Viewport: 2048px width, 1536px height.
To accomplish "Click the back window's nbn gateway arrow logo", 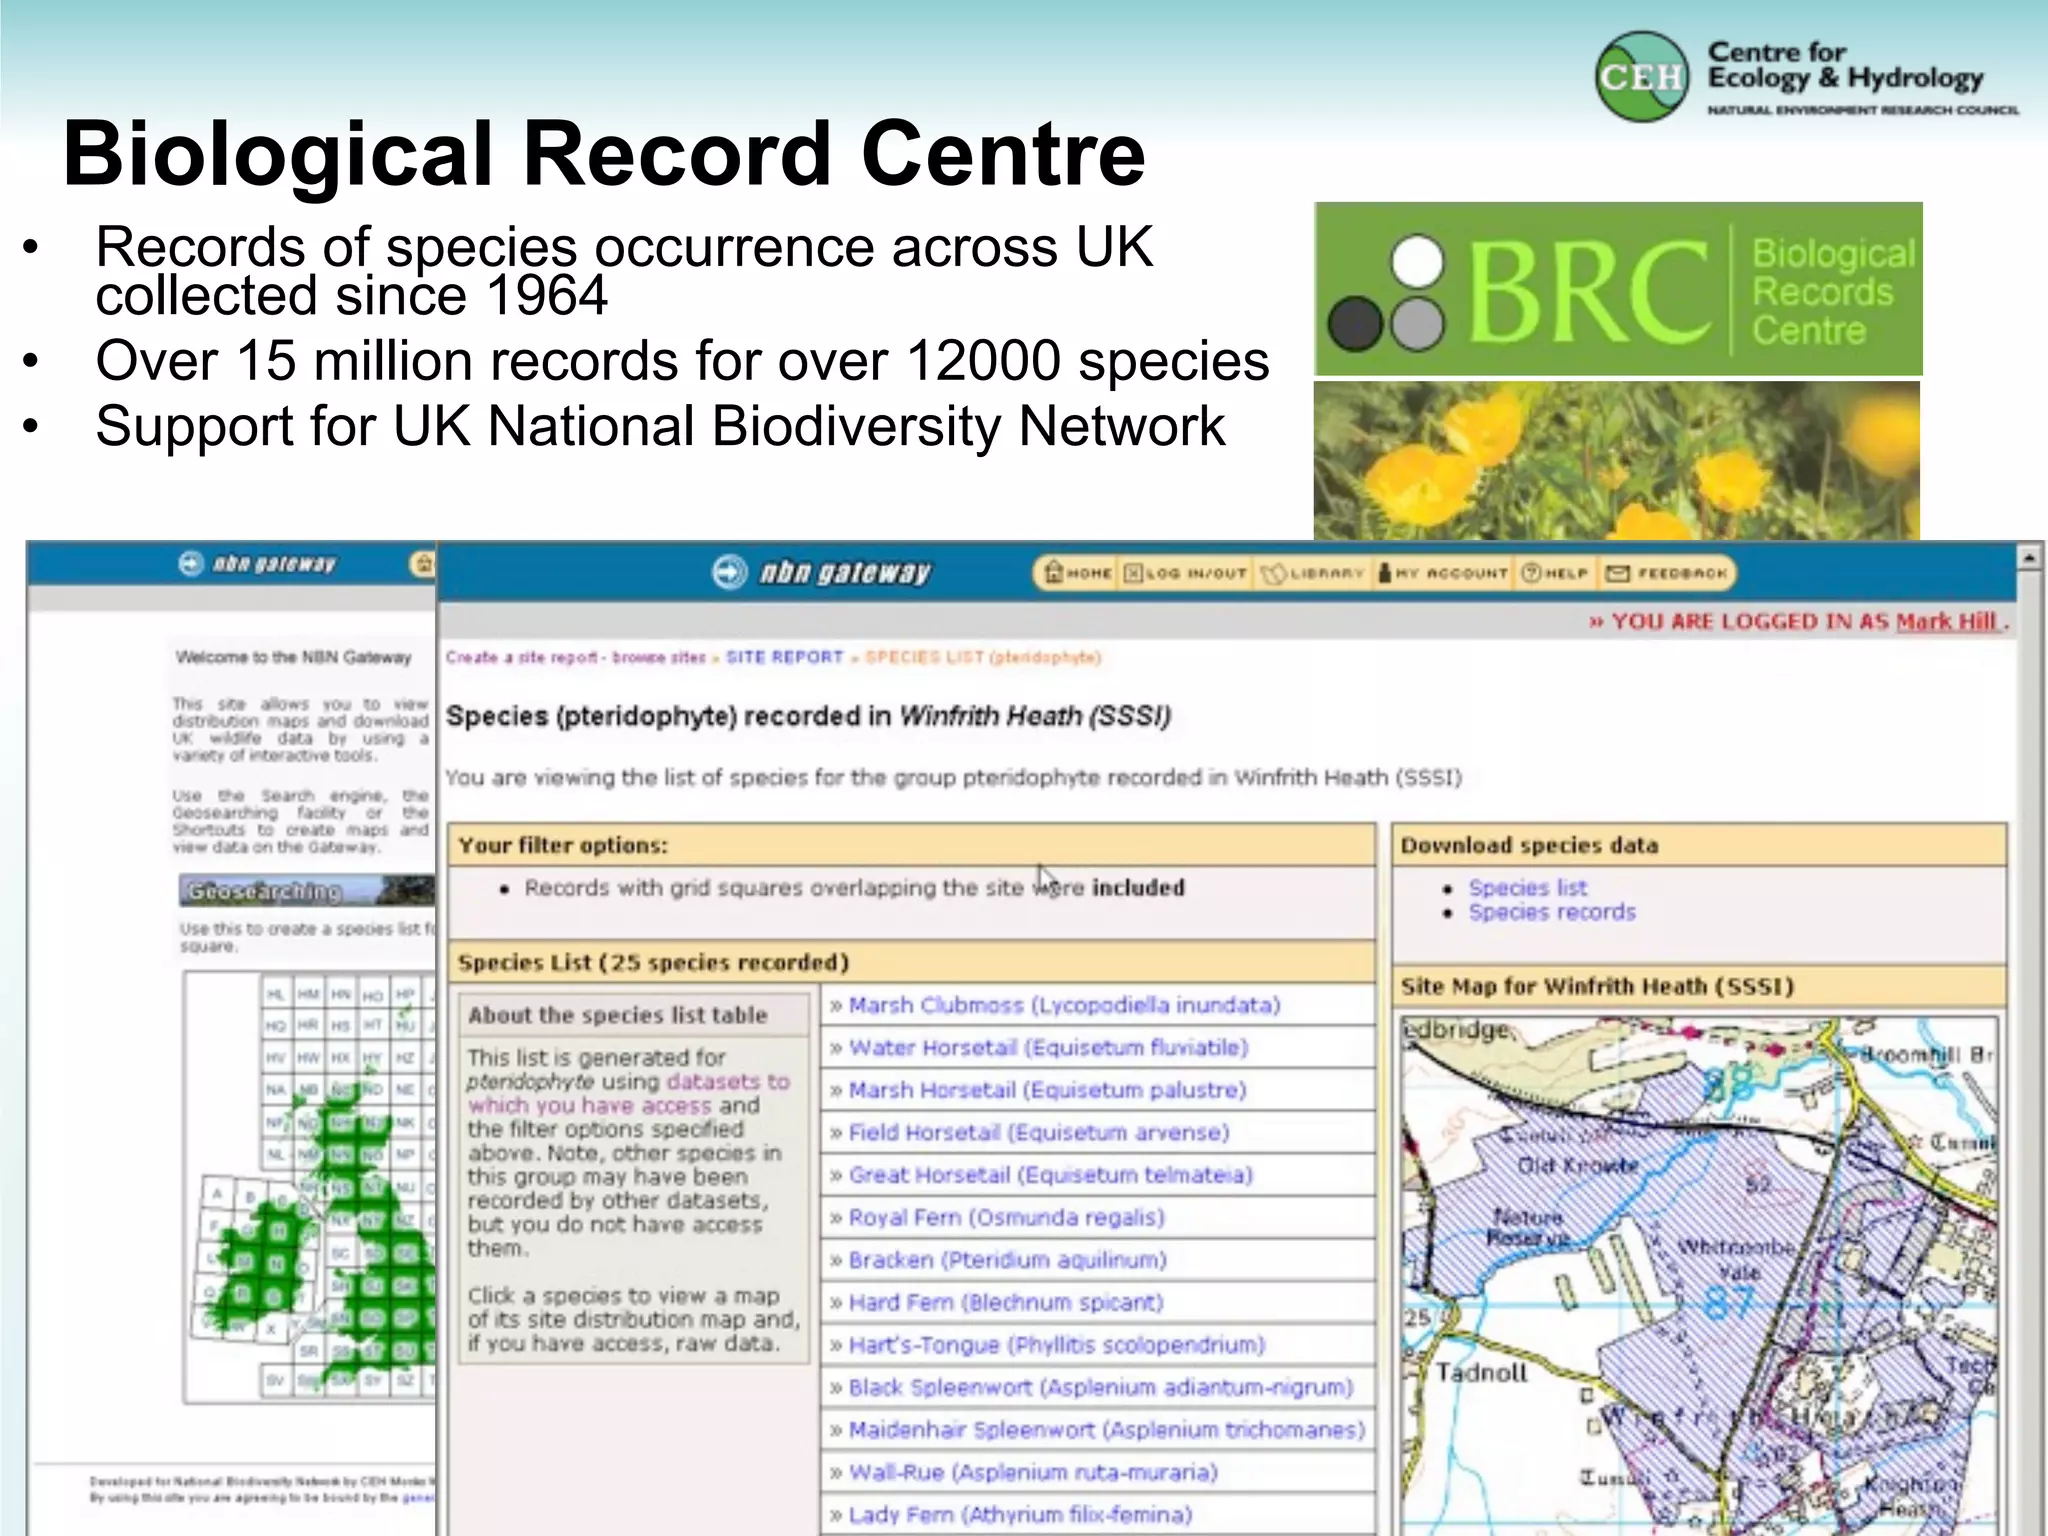I will click(x=191, y=564).
